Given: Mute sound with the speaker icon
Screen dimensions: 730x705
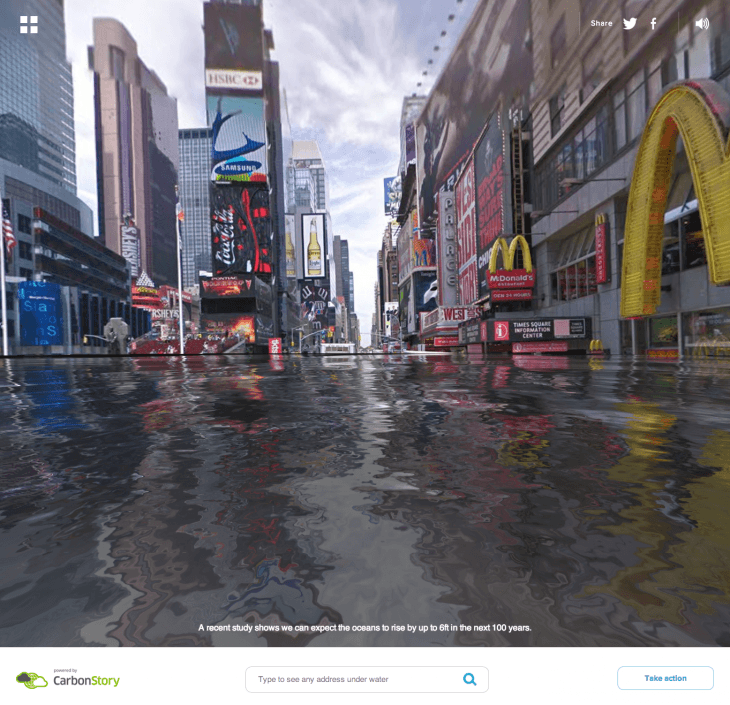Looking at the screenshot, I should point(702,23).
